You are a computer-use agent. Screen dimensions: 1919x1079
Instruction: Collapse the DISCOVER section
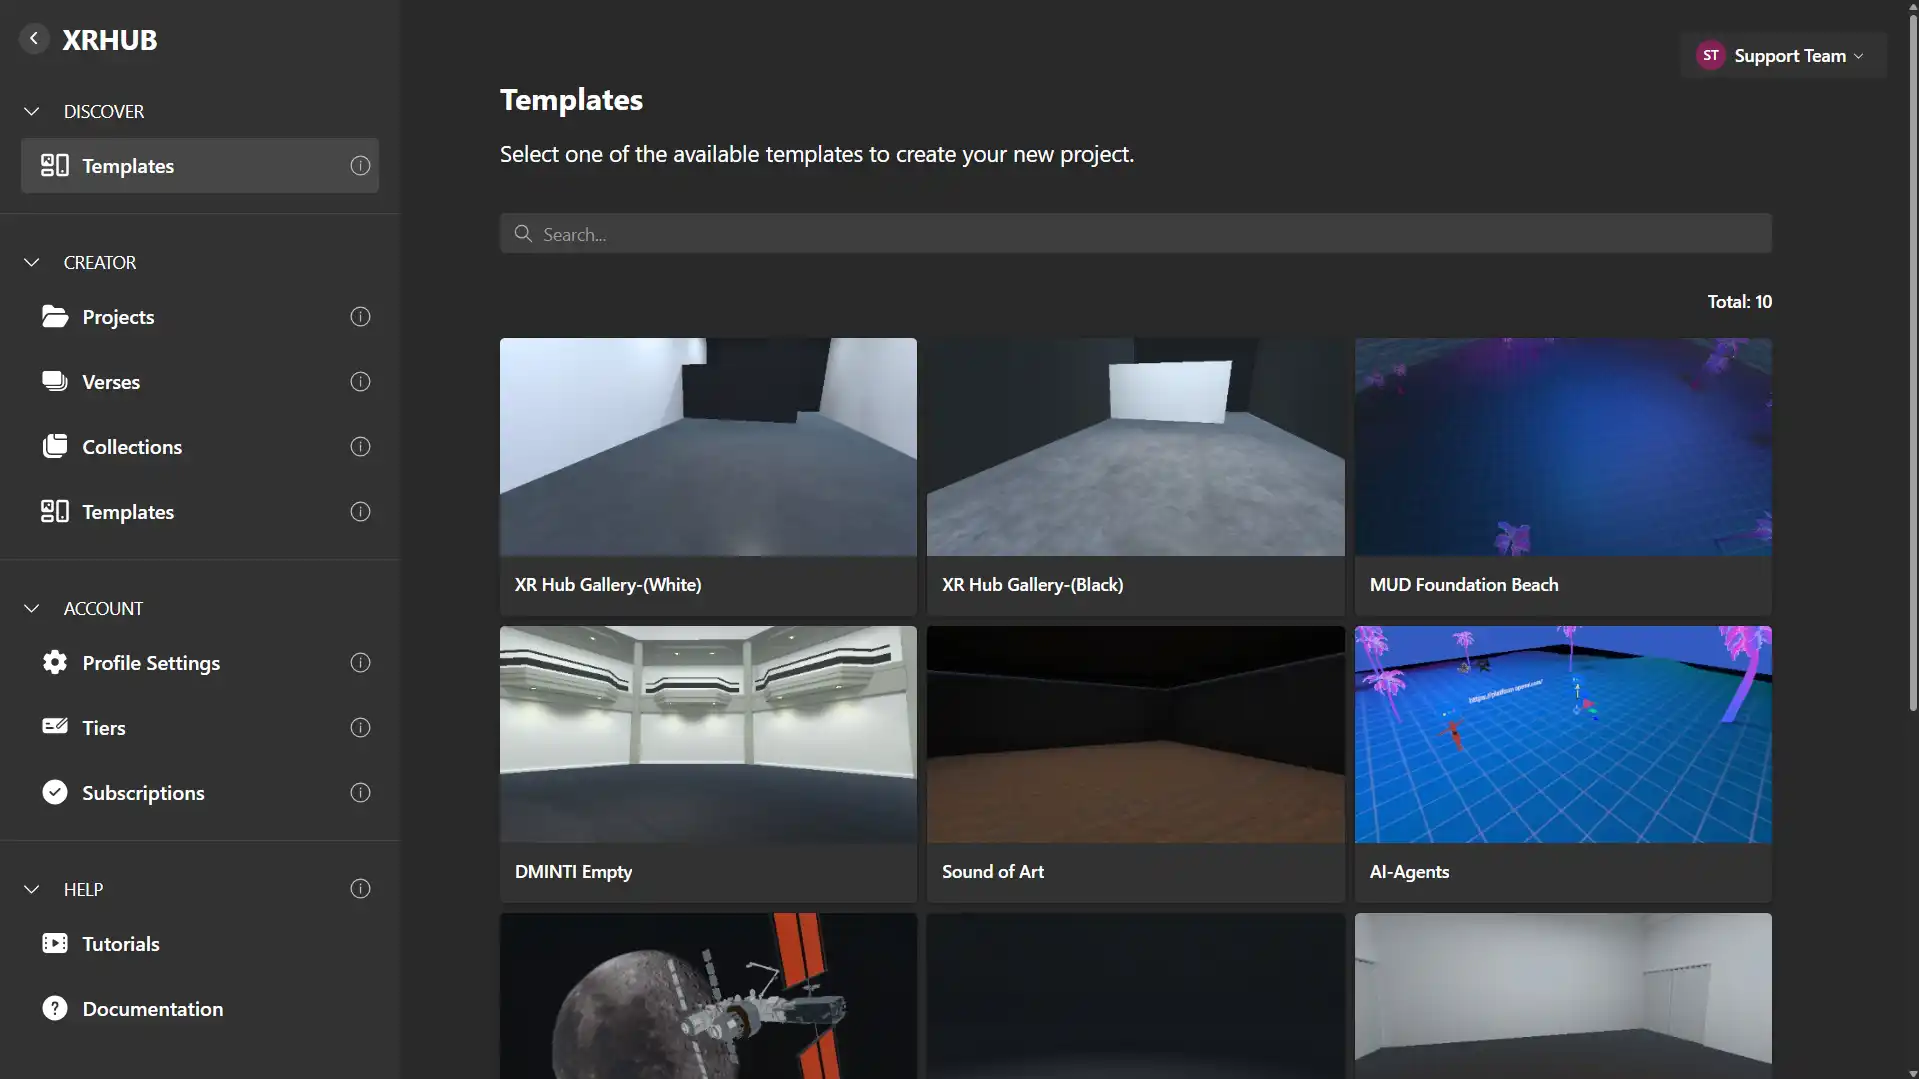tap(32, 111)
